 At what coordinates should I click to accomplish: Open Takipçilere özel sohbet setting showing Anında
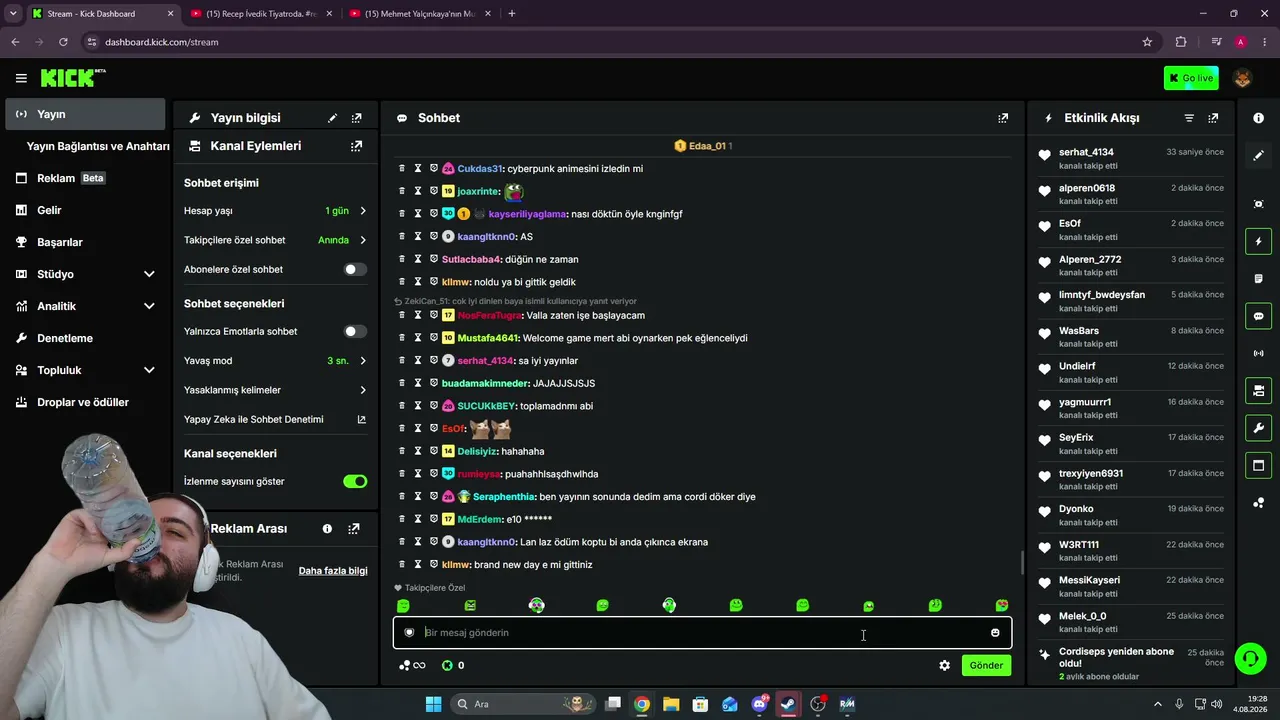point(275,240)
